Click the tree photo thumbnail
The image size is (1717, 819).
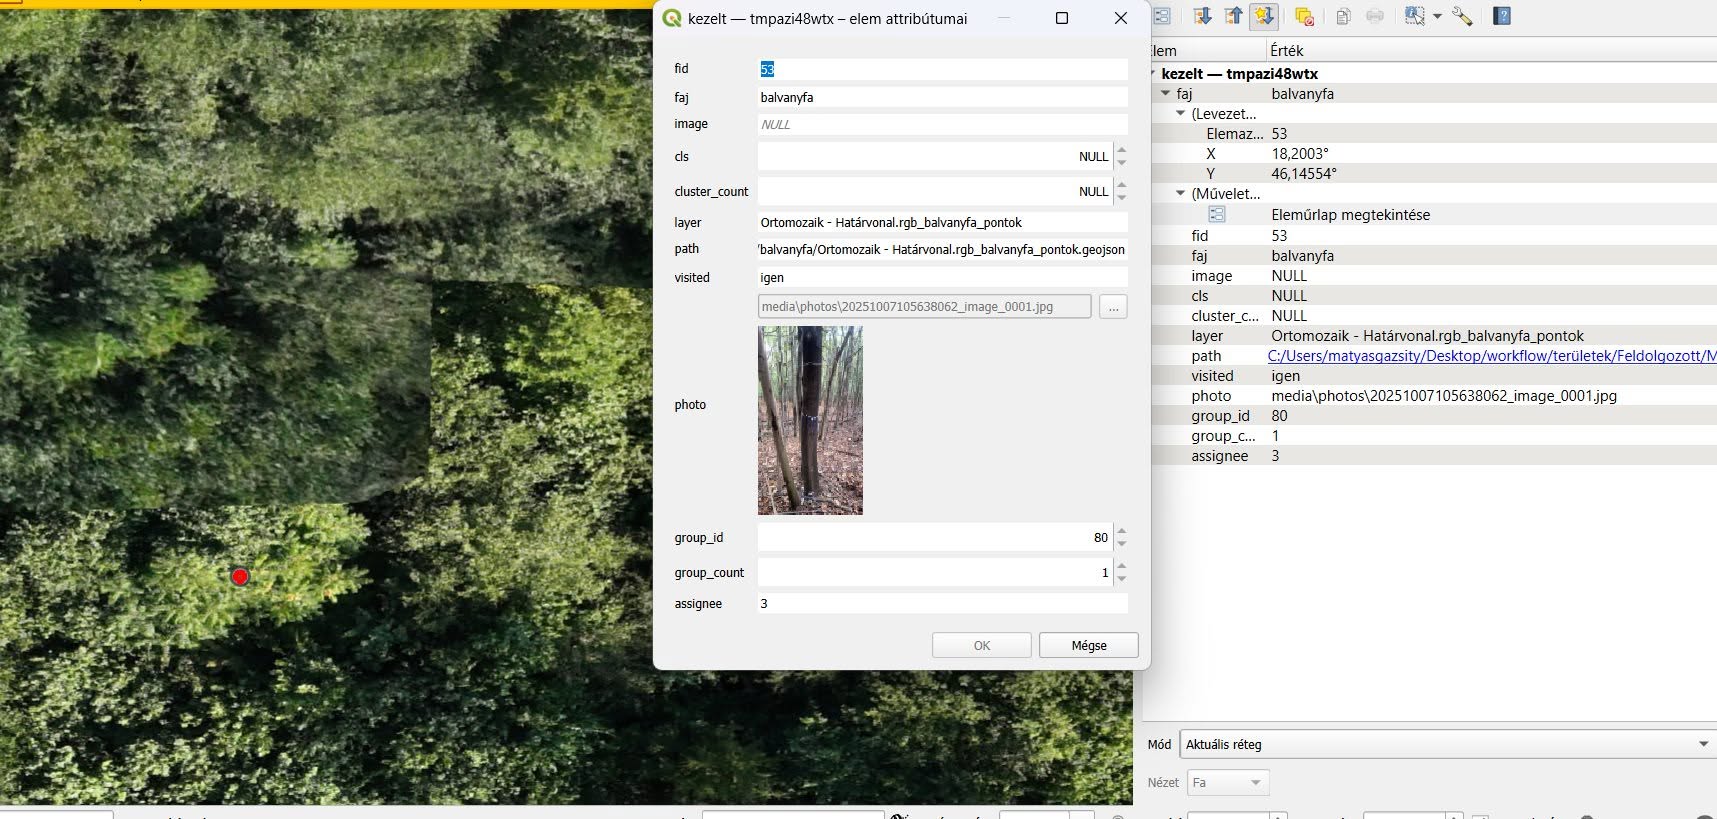810,420
